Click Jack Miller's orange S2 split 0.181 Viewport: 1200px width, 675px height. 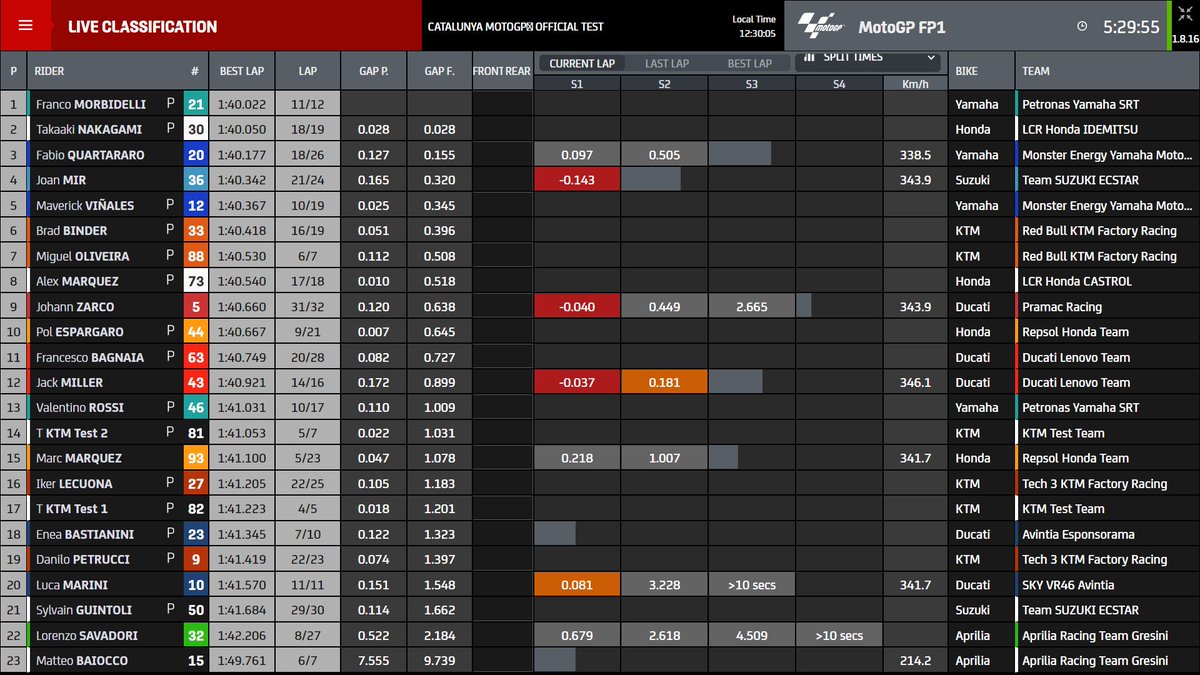point(664,382)
